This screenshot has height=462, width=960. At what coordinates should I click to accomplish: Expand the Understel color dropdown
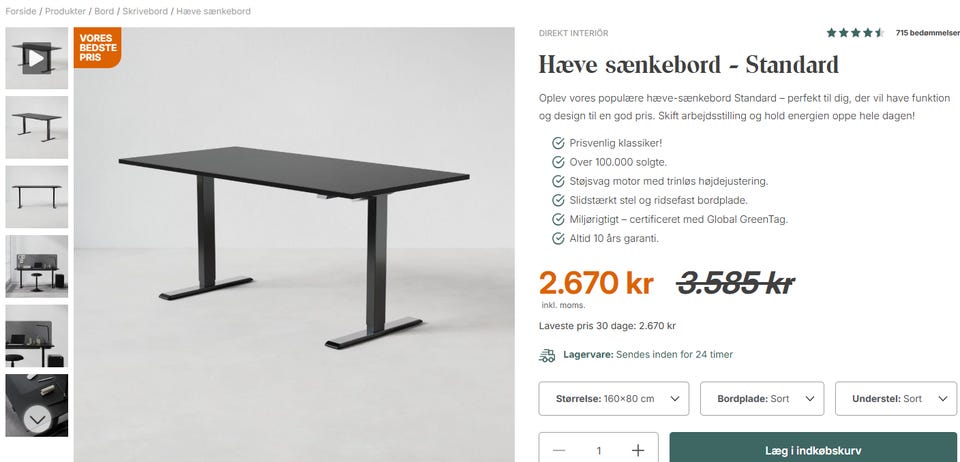(x=896, y=398)
